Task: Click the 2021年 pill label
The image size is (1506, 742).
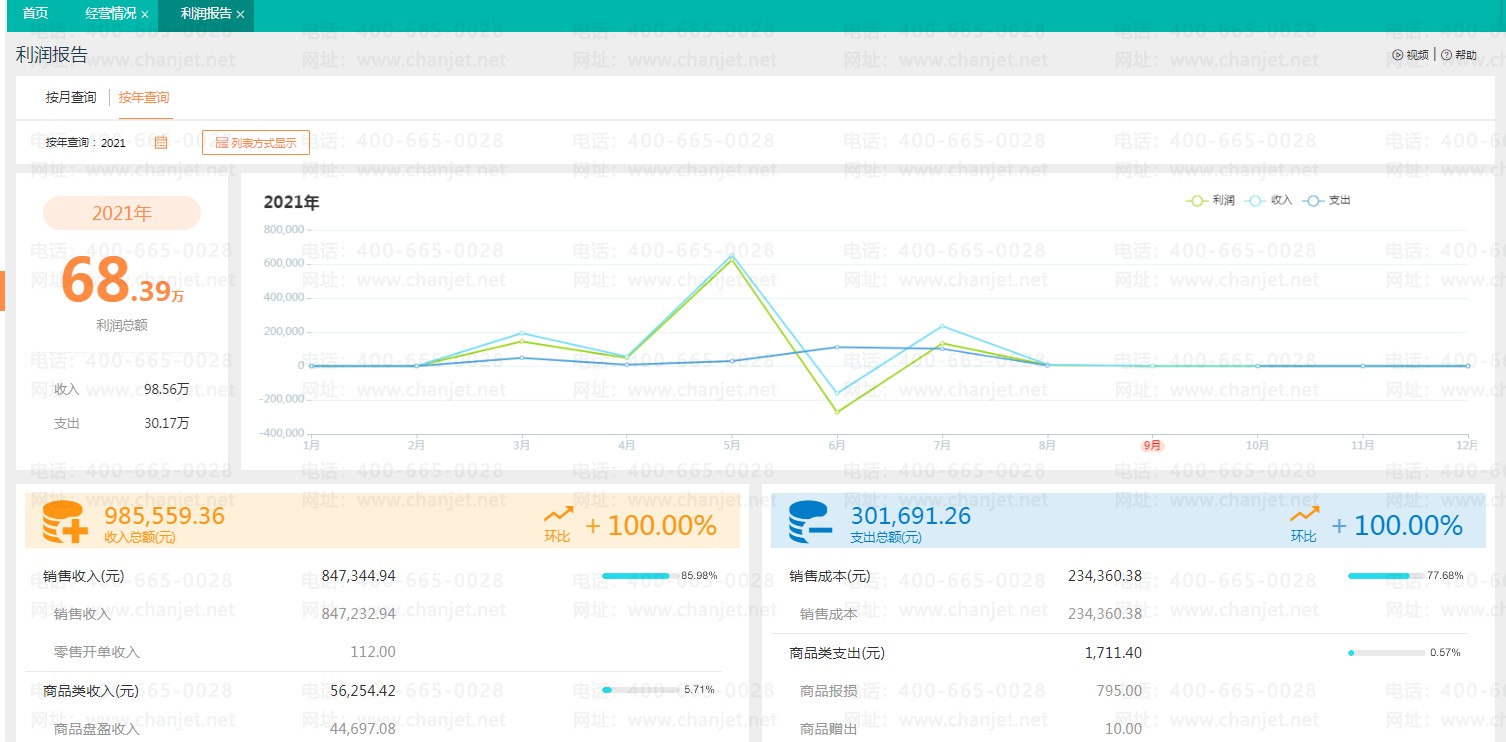Action: point(122,213)
